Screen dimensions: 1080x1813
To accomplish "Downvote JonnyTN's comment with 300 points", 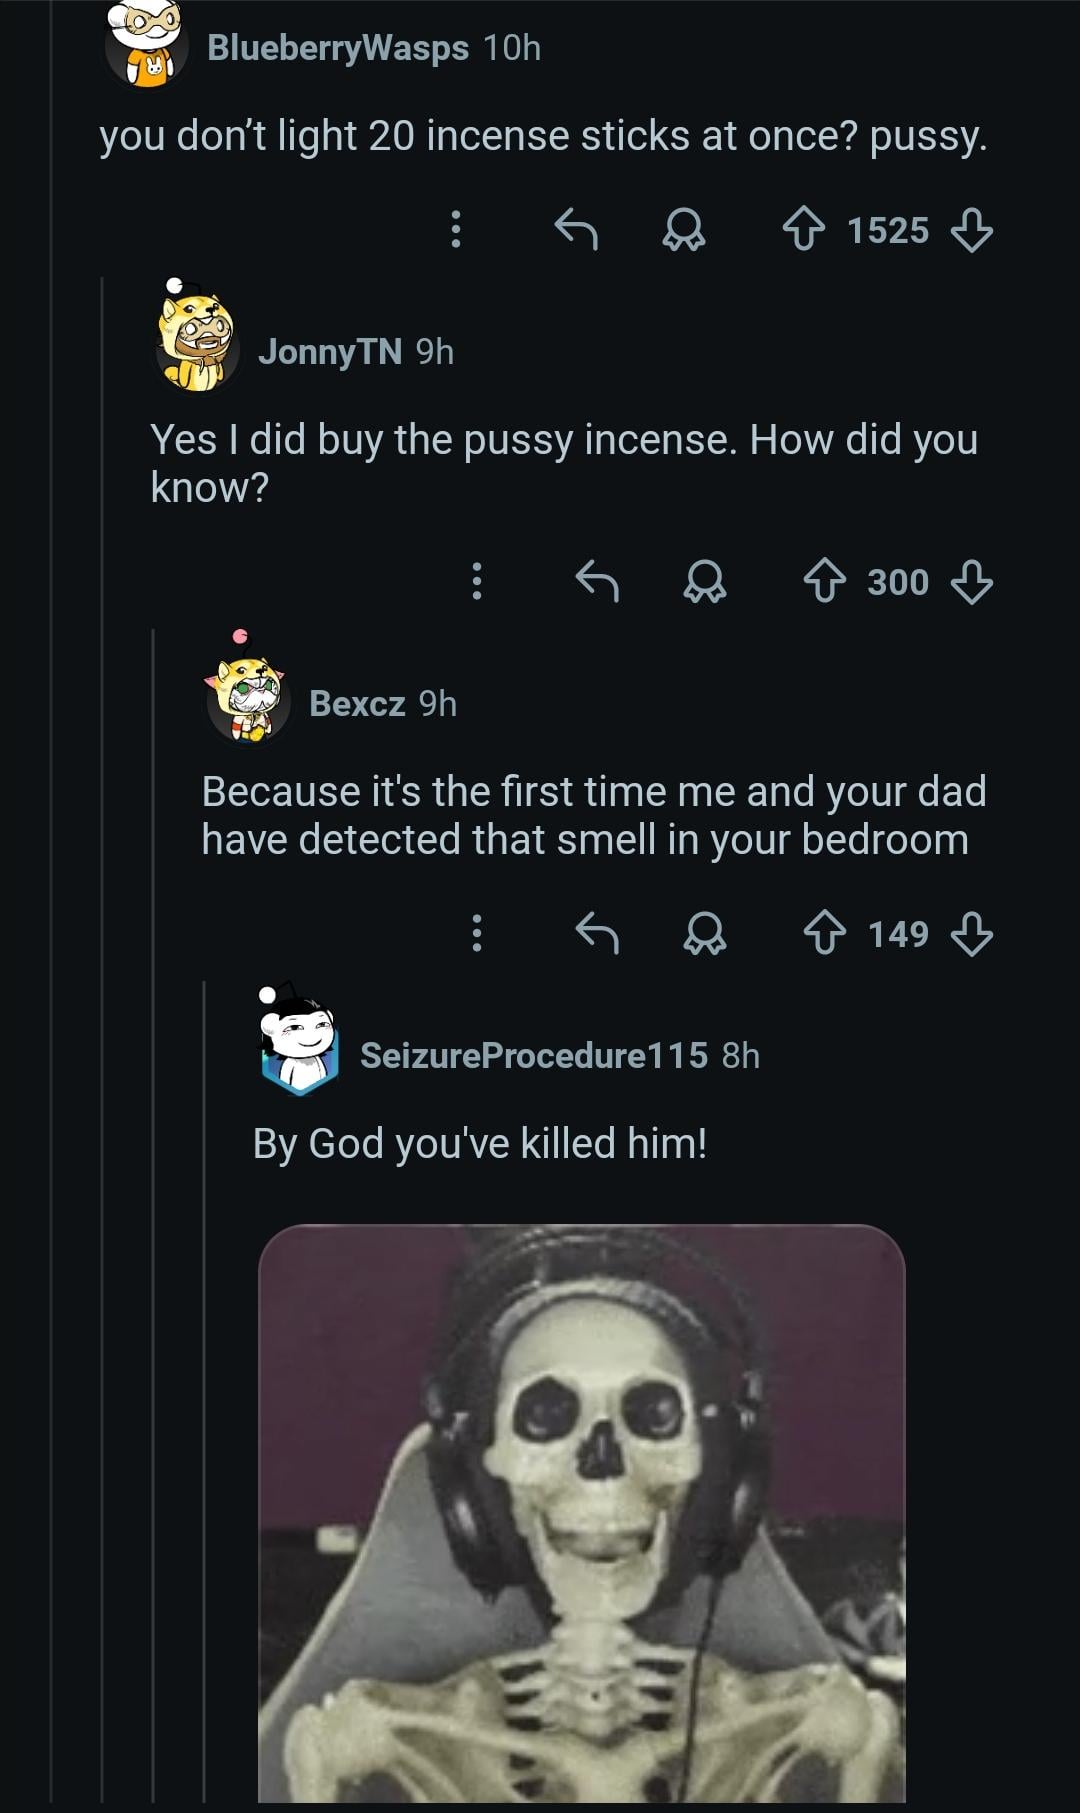I will (971, 581).
